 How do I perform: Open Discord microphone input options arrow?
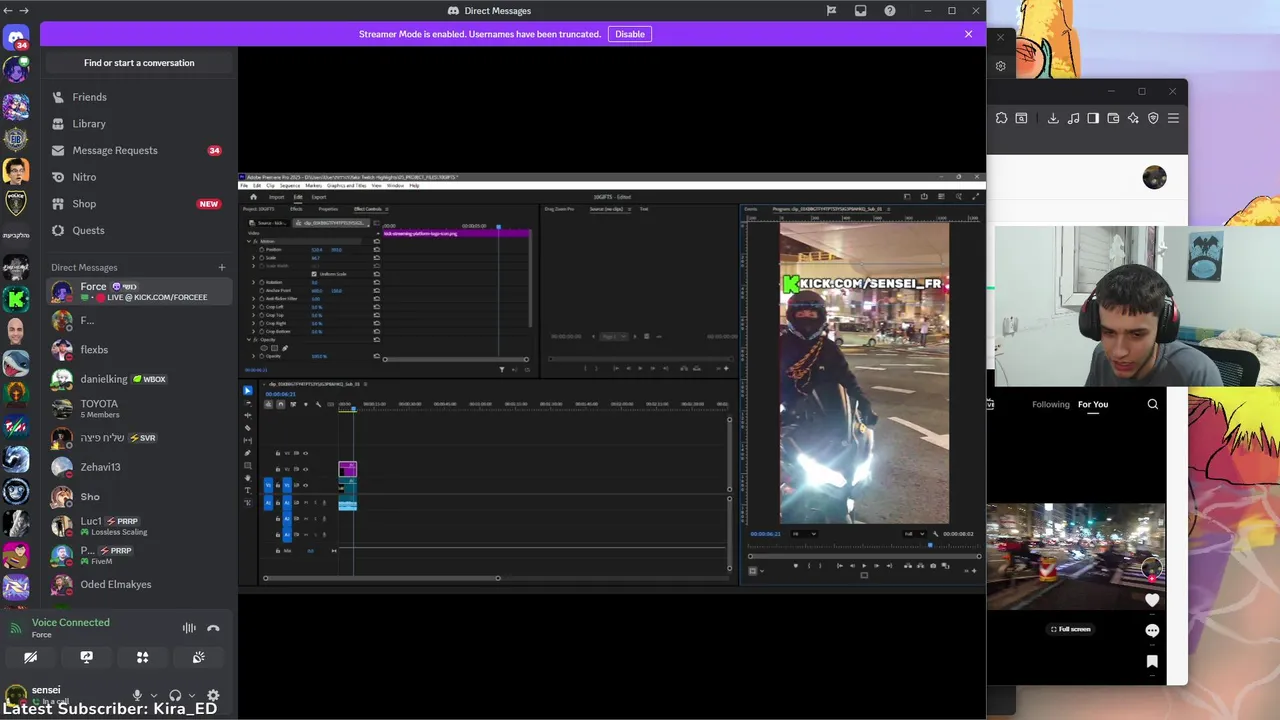point(154,695)
